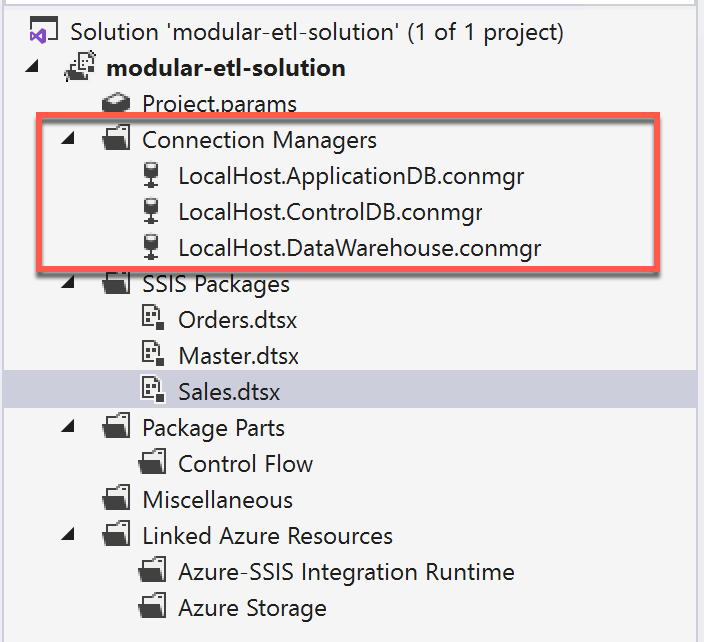Select the Control Flow folder
The width and height of the screenshot is (704, 642).
245,464
